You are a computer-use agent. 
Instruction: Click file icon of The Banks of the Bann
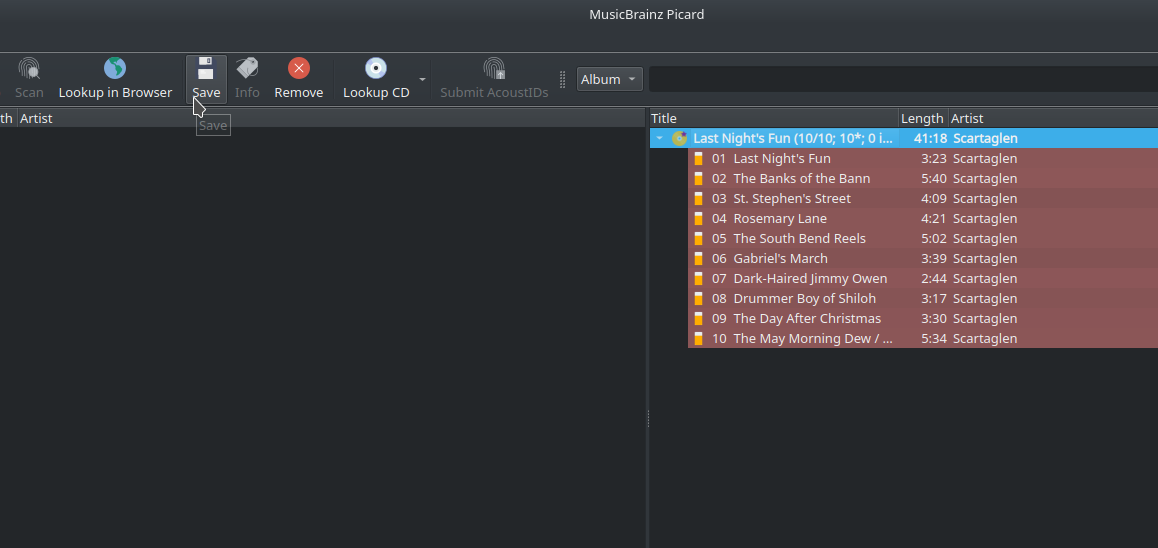(699, 179)
